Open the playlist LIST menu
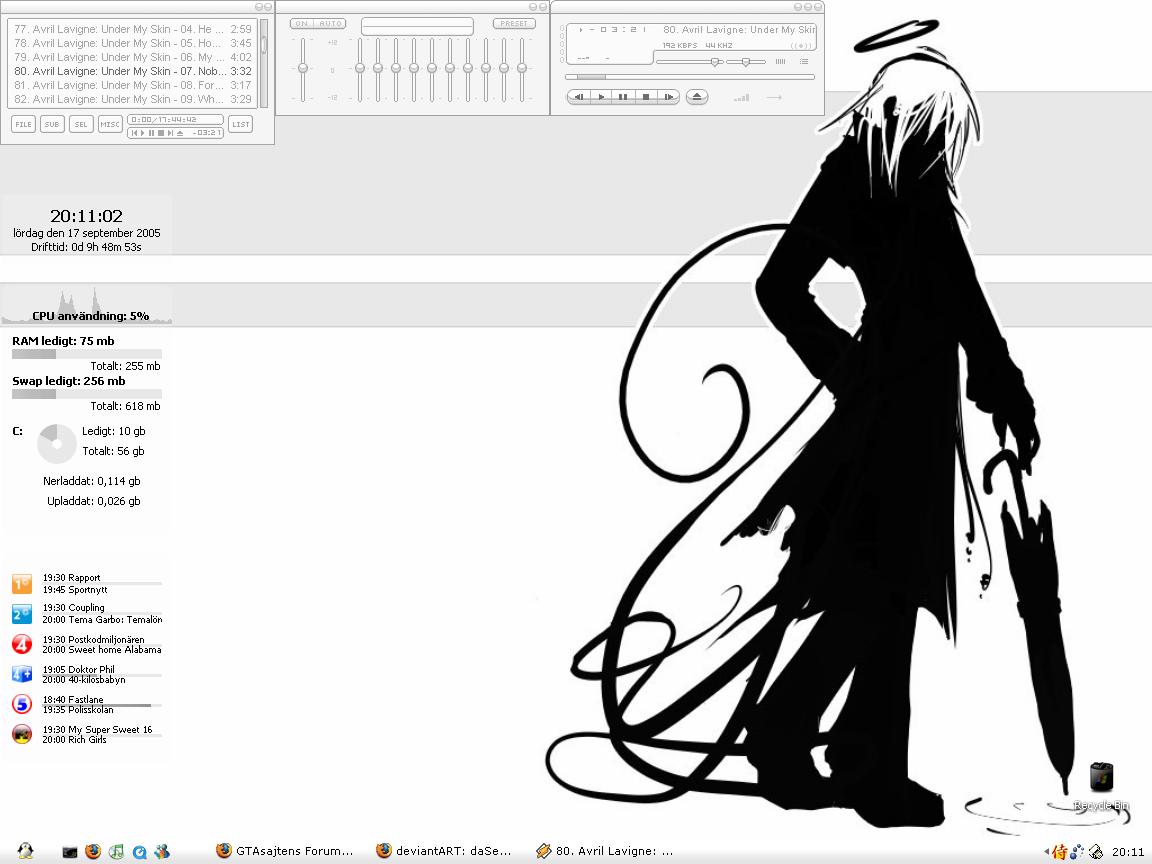 (240, 124)
